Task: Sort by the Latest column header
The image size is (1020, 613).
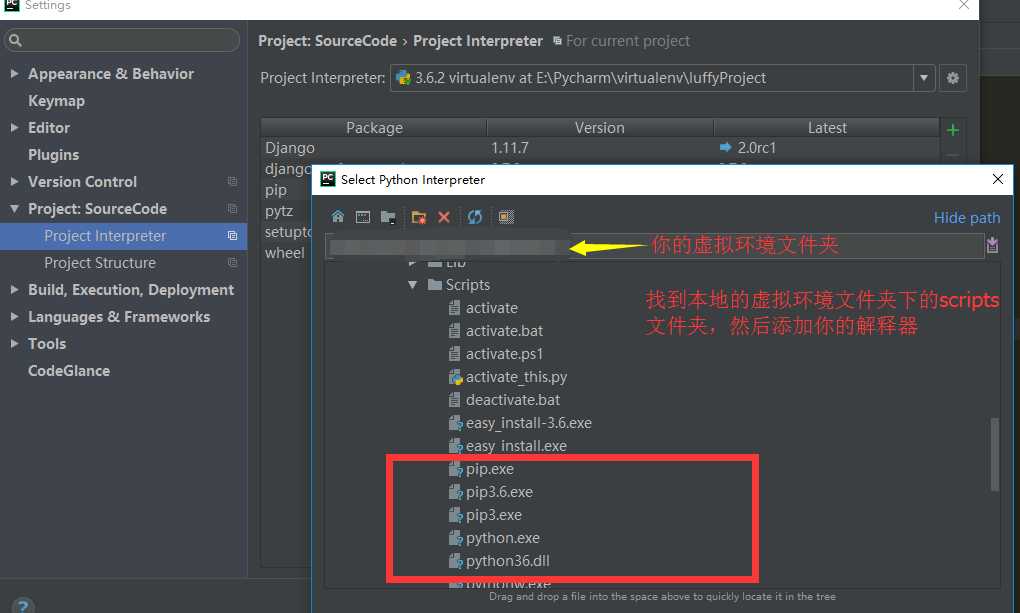Action: [827, 128]
